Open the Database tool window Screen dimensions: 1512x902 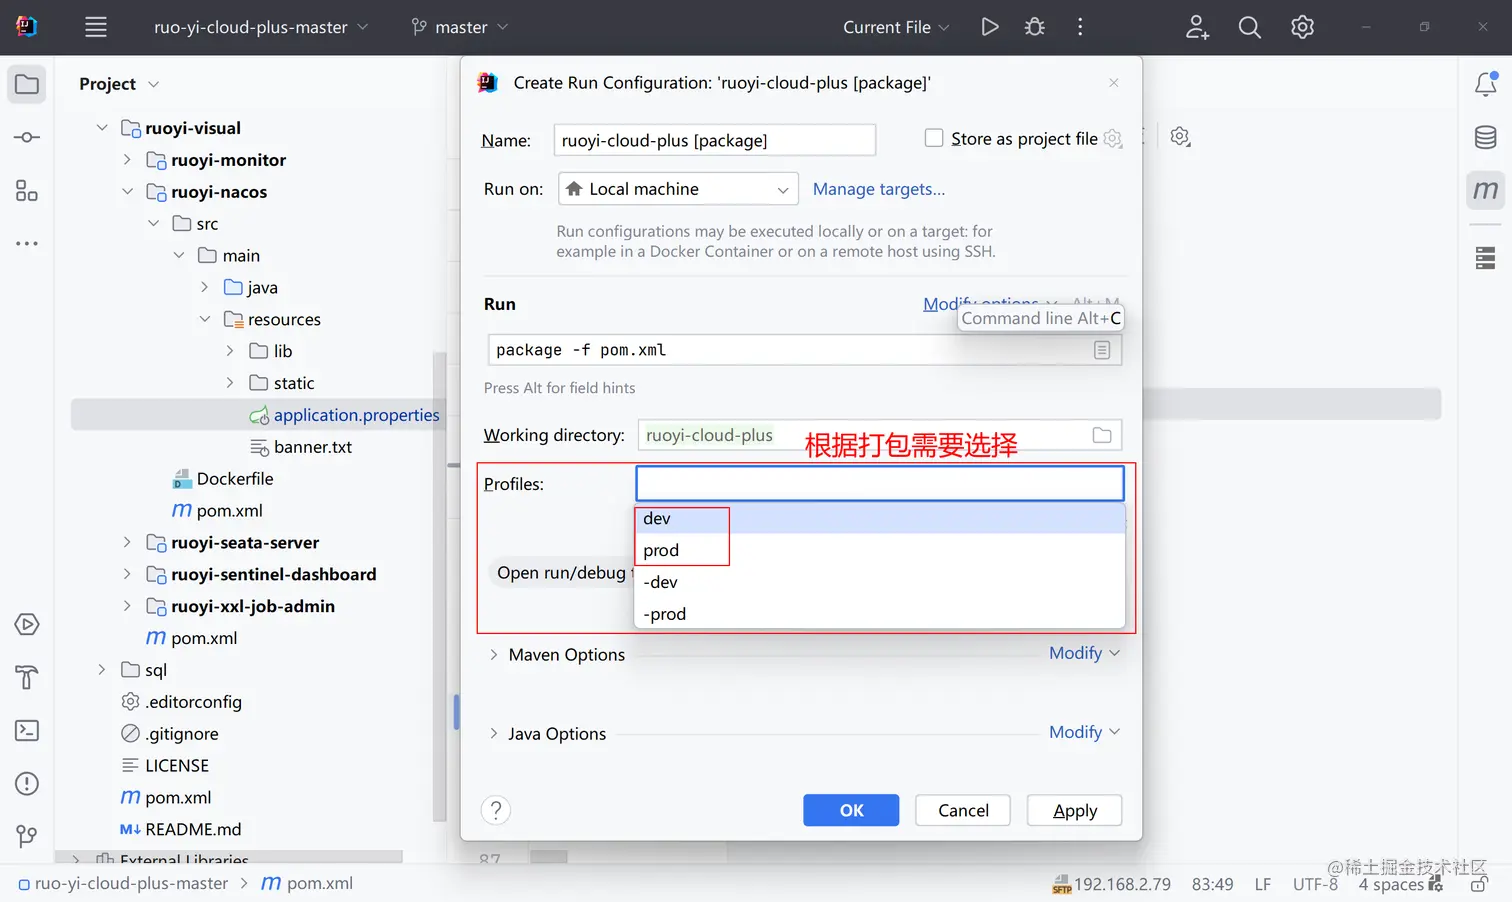click(1486, 137)
